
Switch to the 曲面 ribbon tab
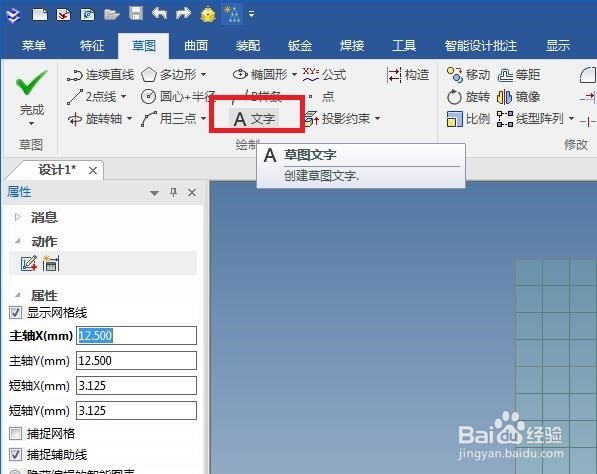point(196,46)
